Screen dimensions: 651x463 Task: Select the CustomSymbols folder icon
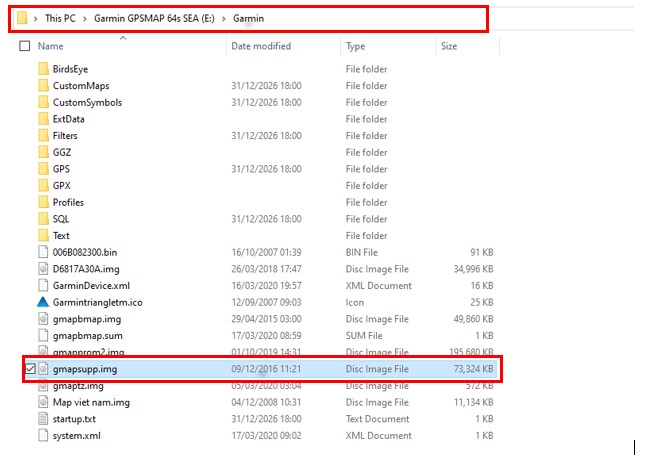tap(43, 102)
